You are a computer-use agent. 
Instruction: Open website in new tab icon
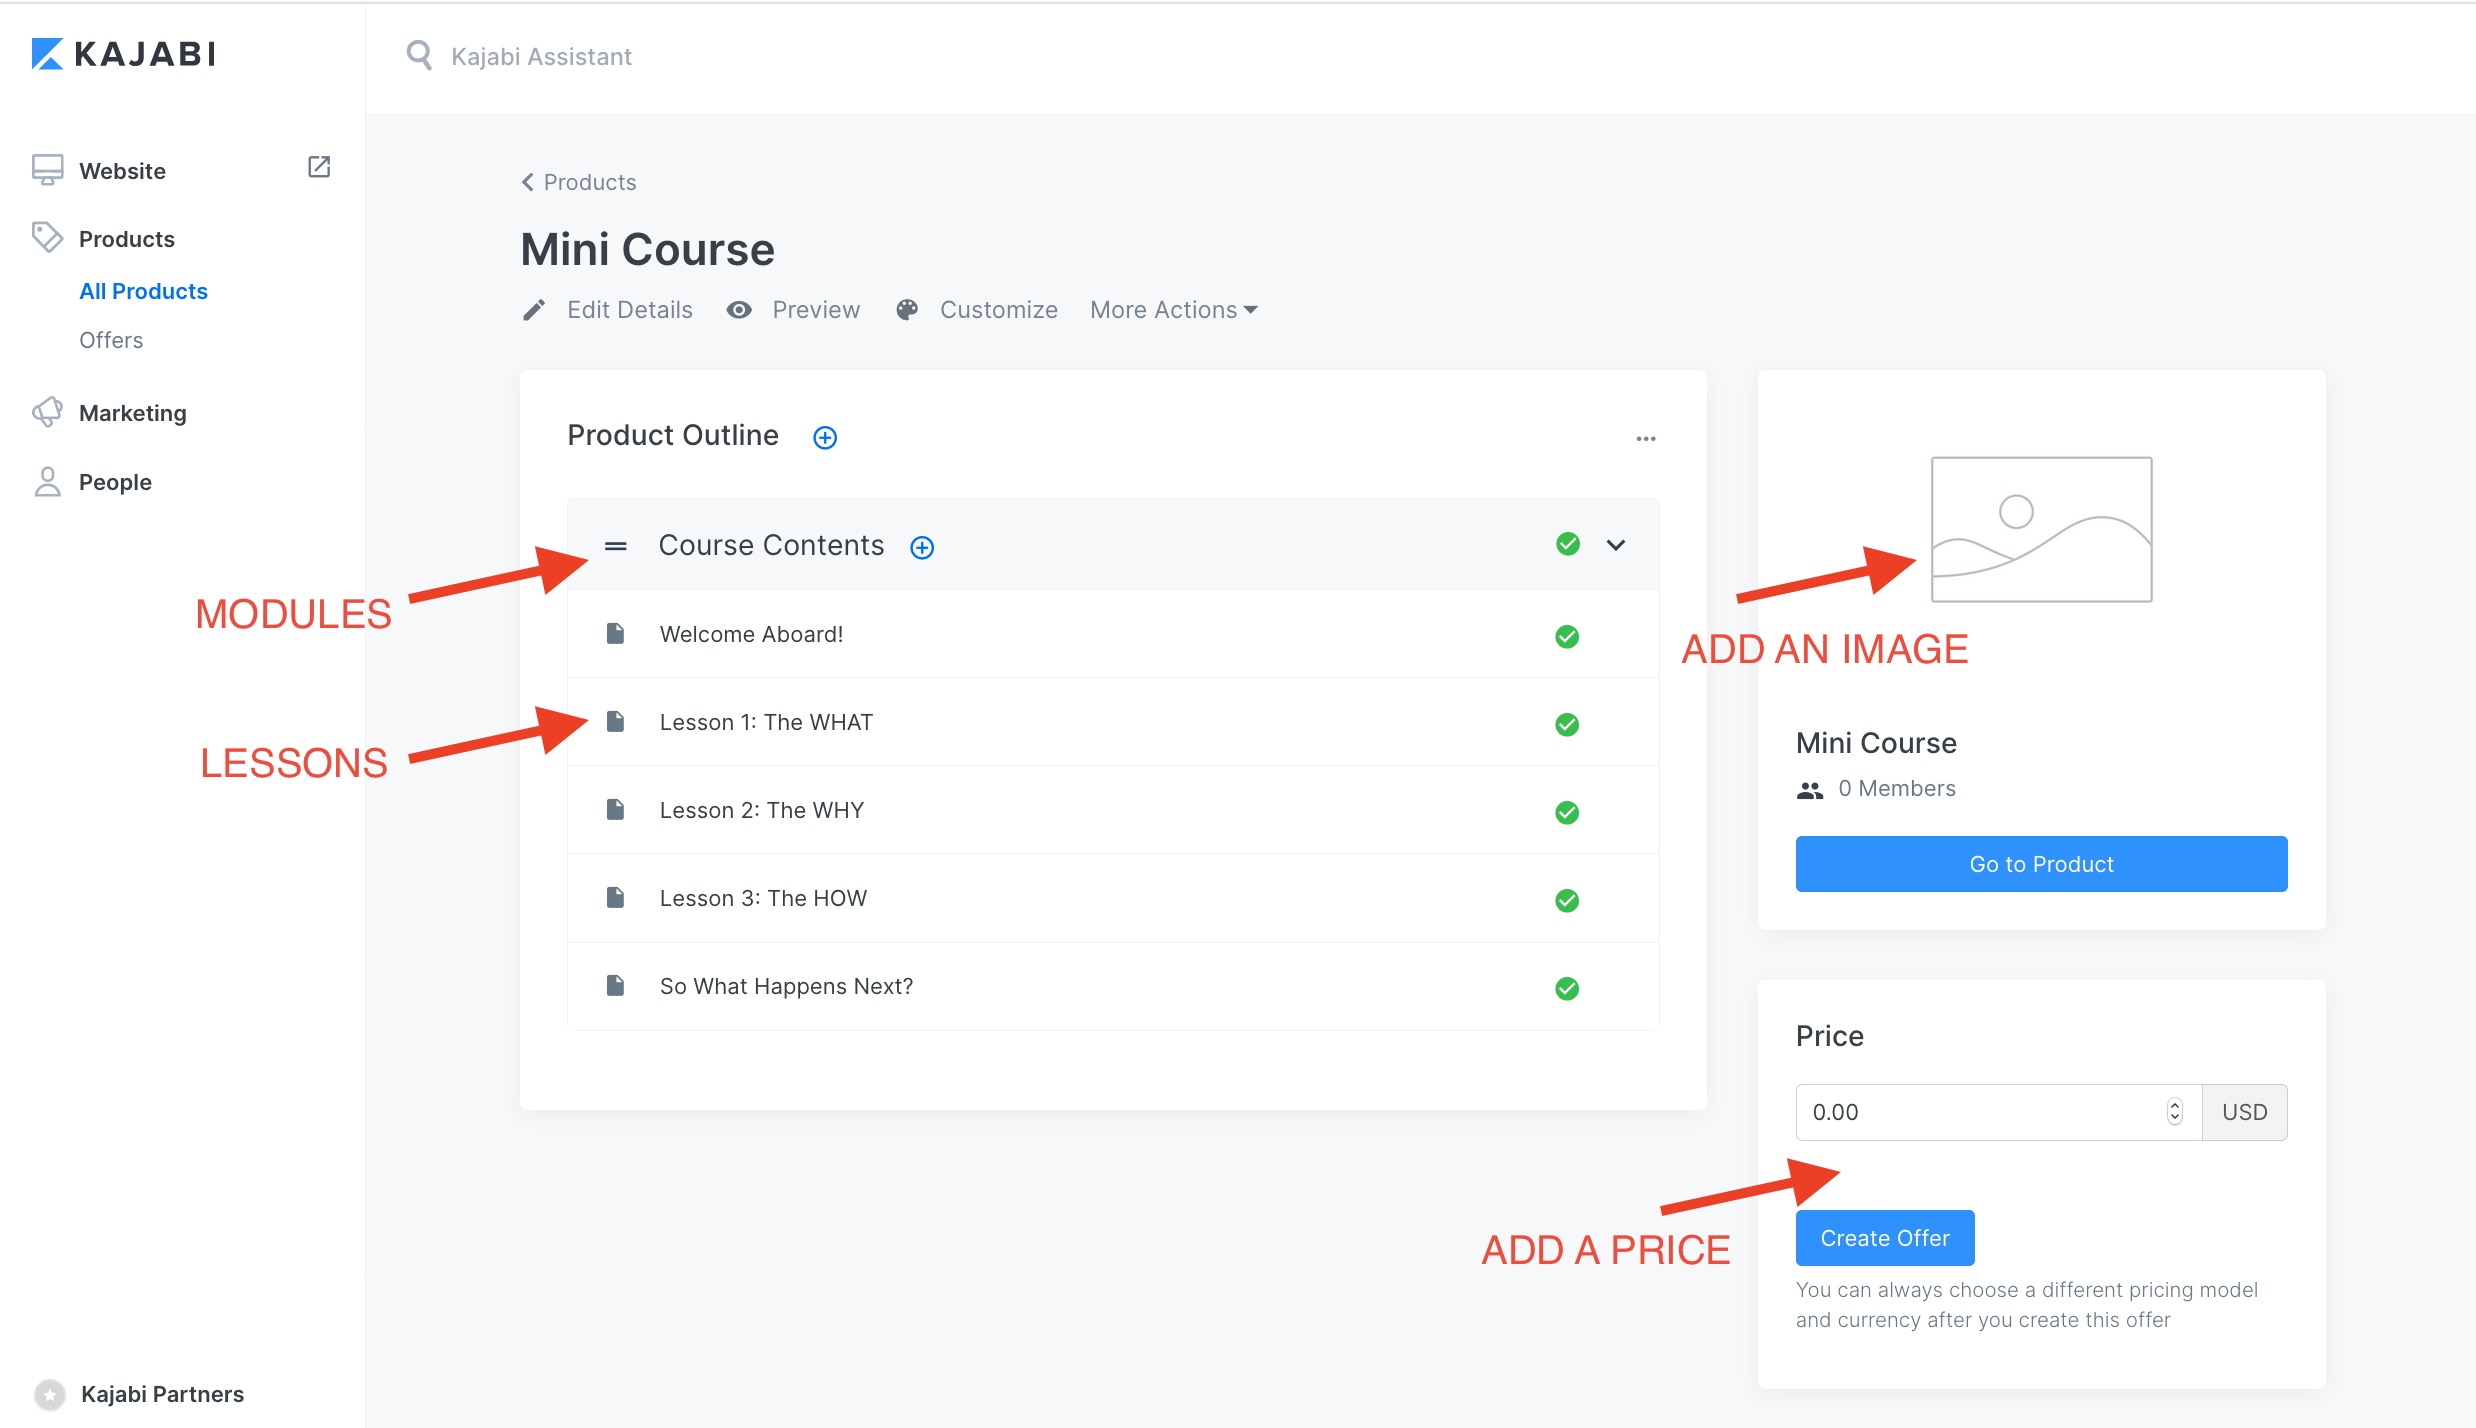coord(319,167)
